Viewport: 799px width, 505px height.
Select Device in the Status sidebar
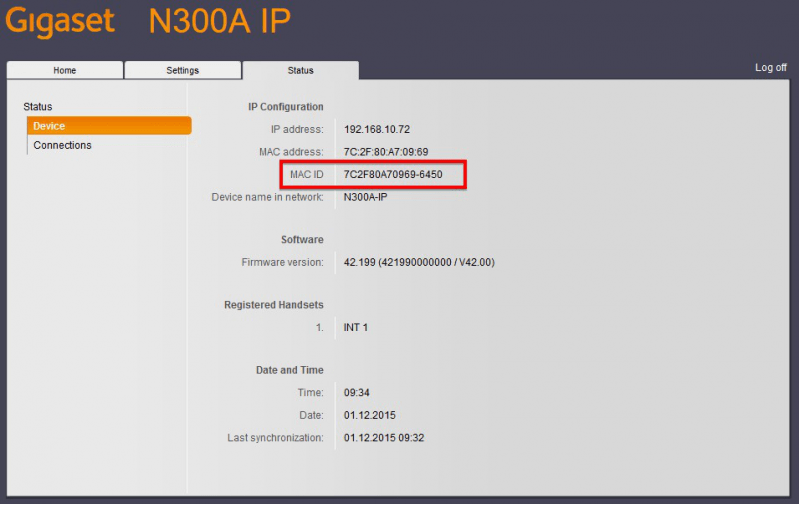[109, 126]
